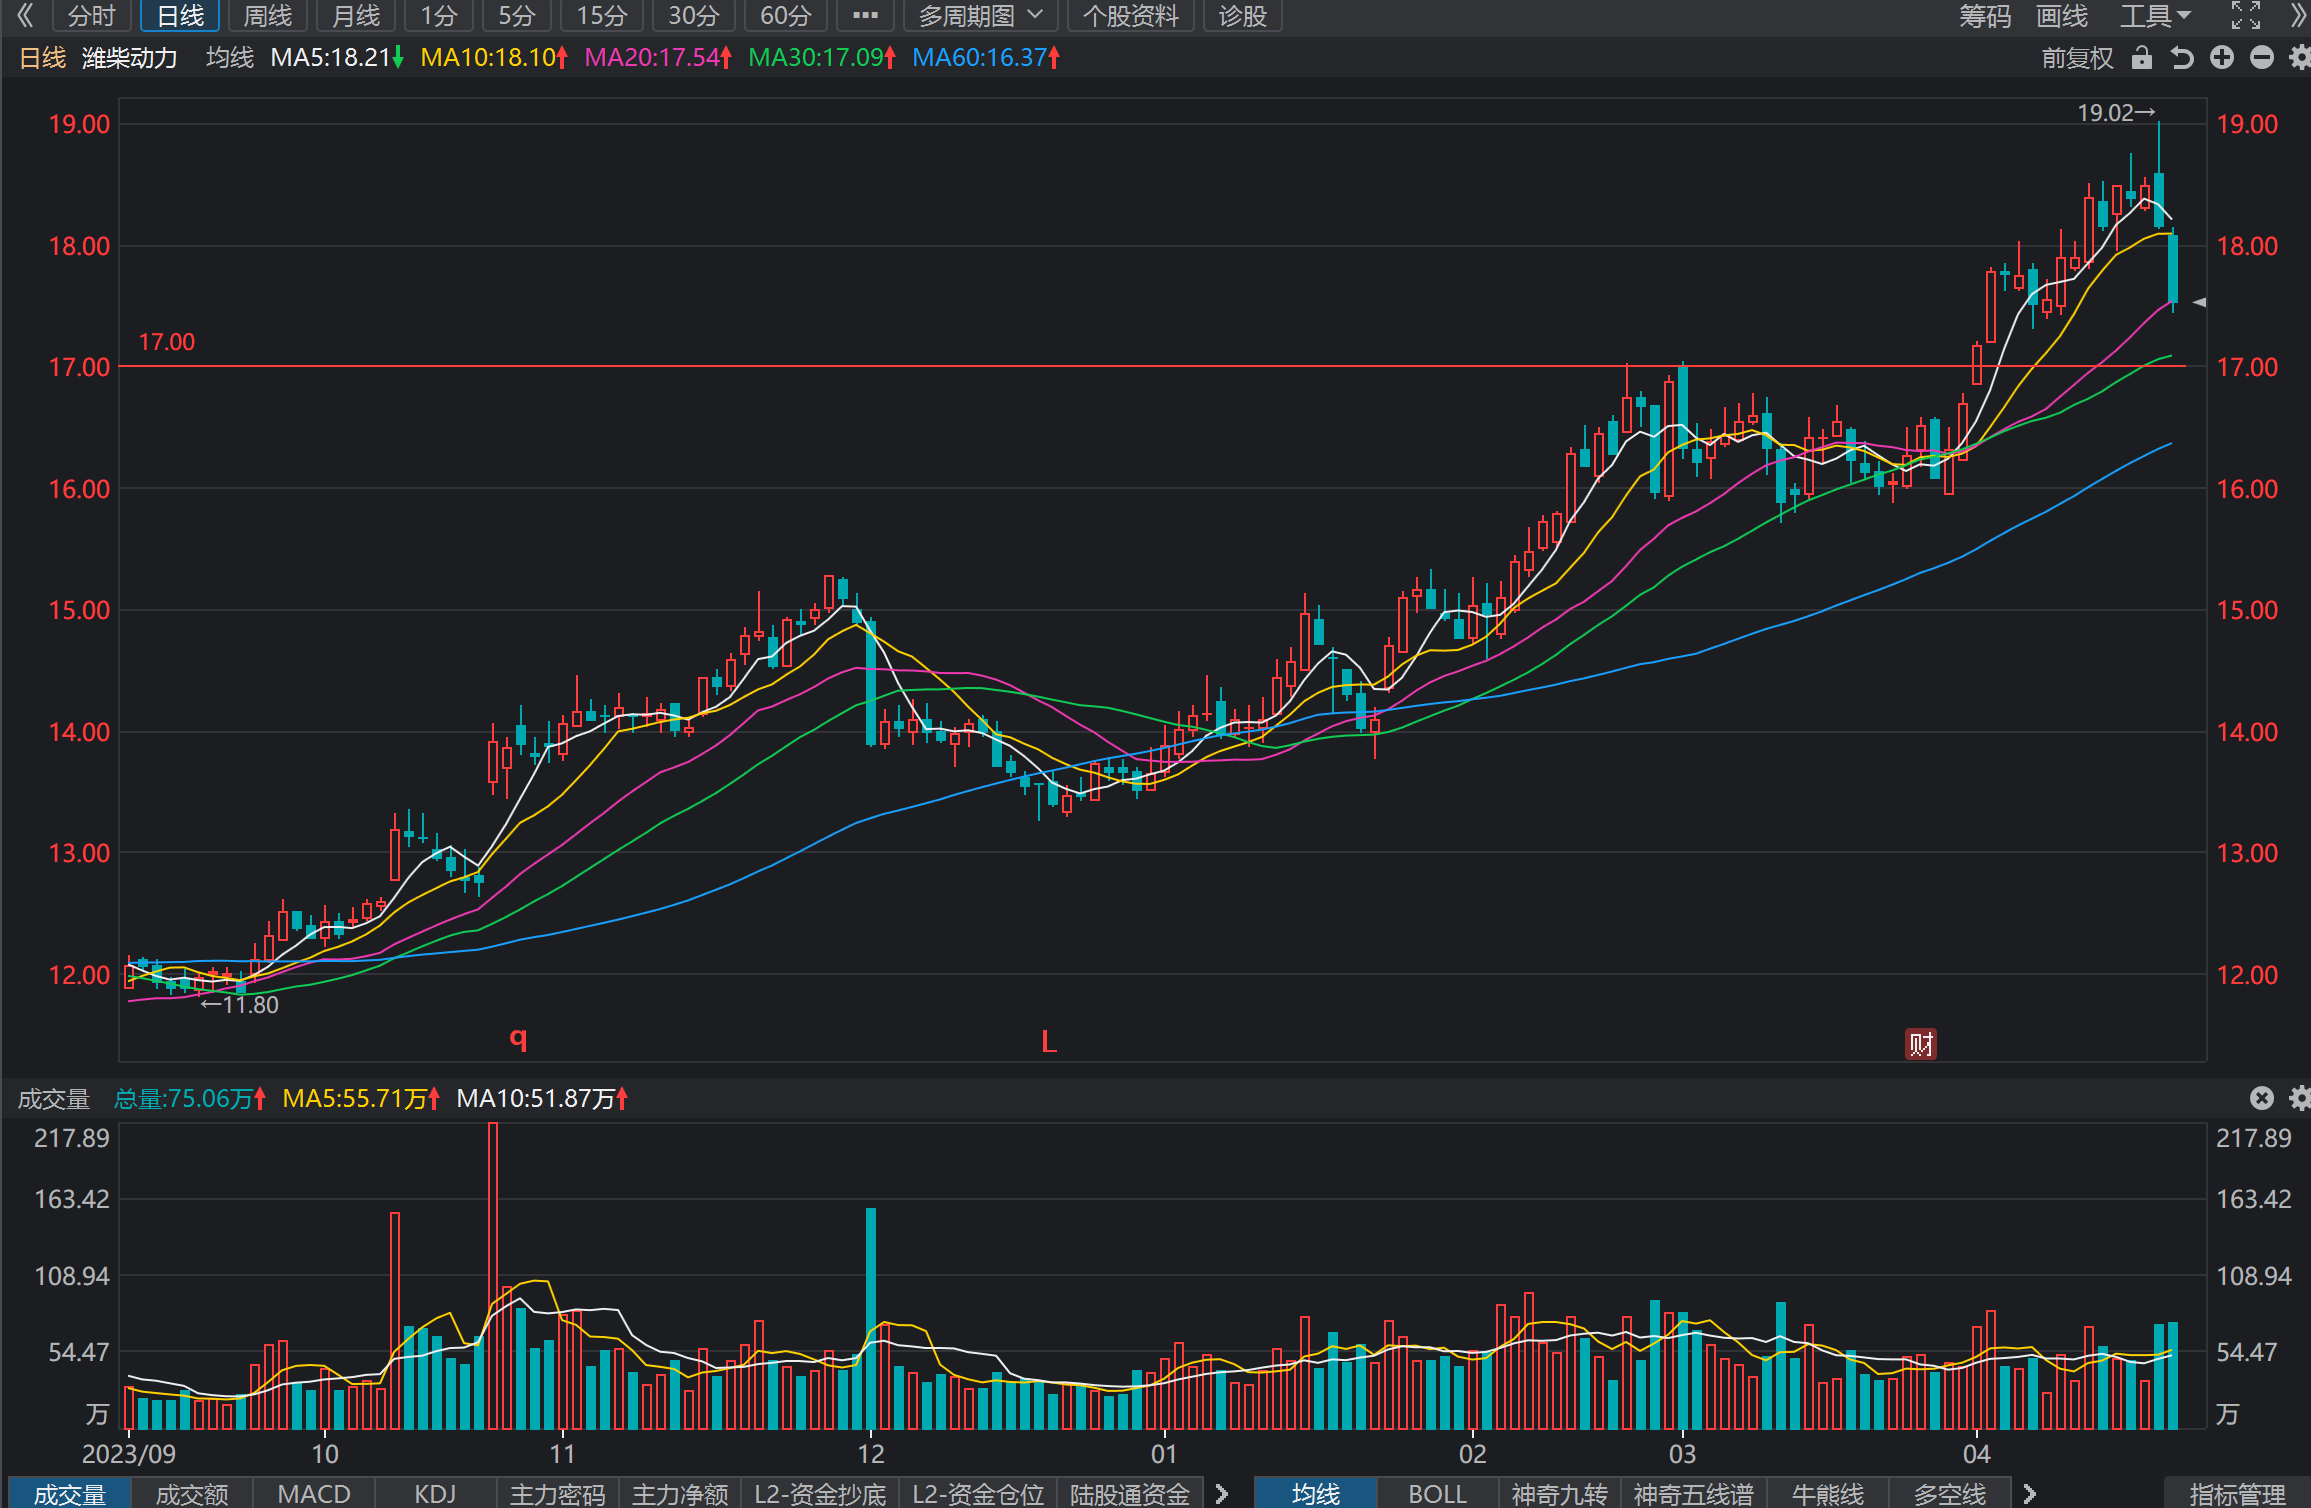Click the lock icon next to 前复权
Viewport: 2311px width, 1508px height.
(2141, 58)
